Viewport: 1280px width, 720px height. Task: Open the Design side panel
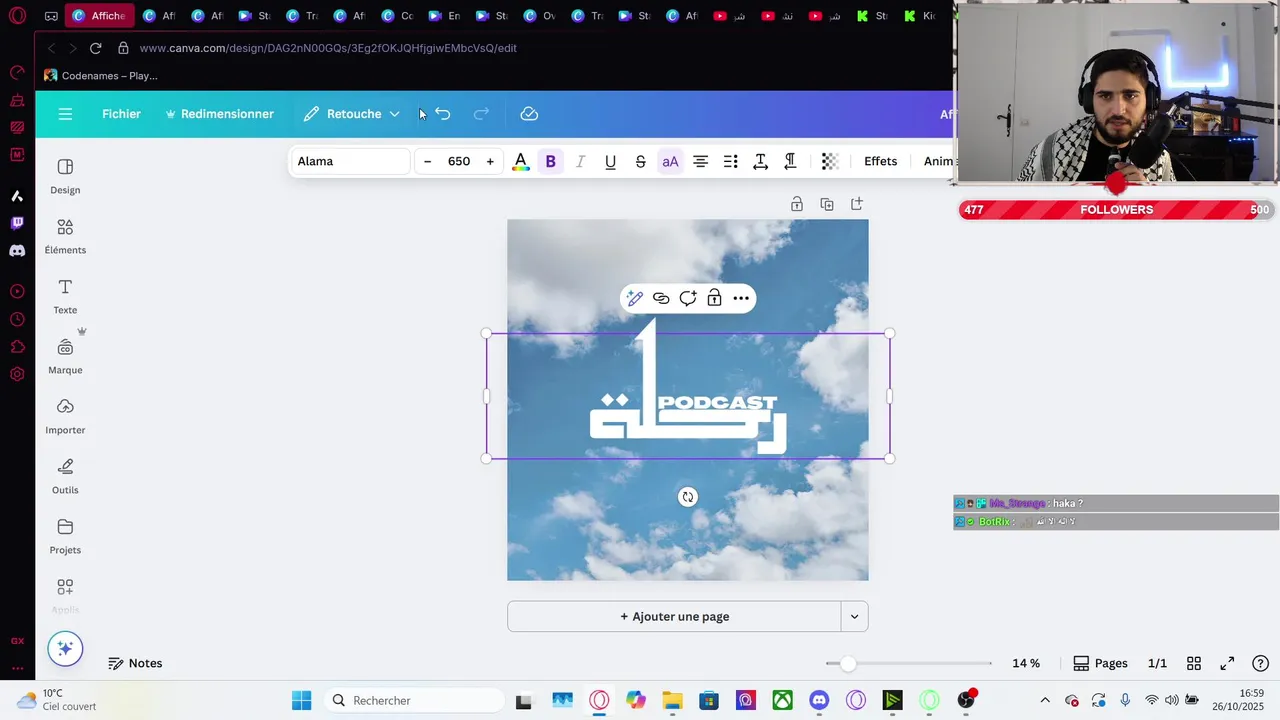pyautogui.click(x=65, y=176)
